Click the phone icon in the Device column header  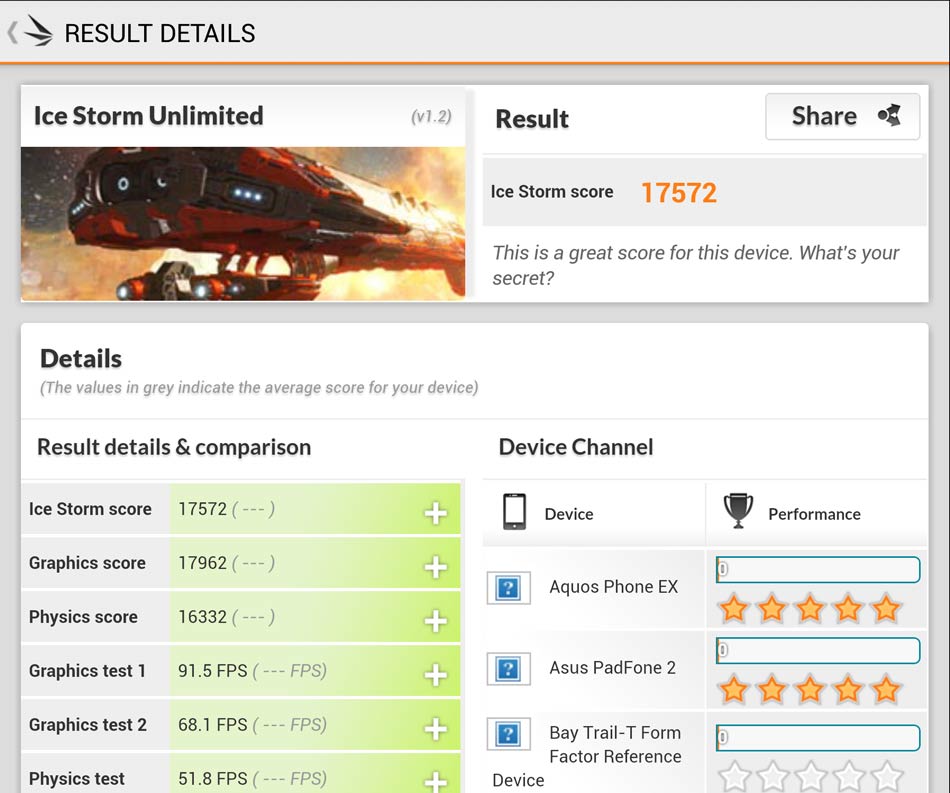(x=514, y=512)
